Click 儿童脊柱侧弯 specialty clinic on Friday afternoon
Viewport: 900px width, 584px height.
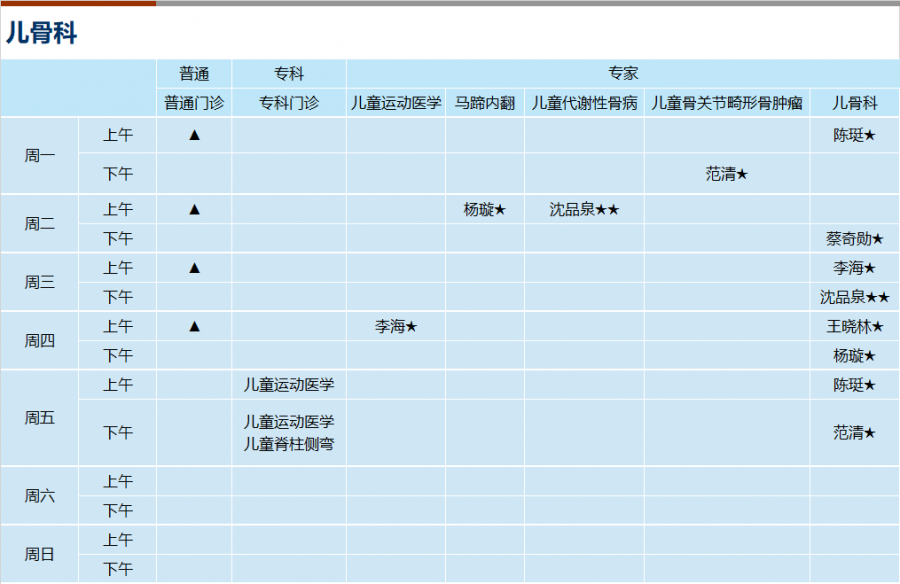289,444
